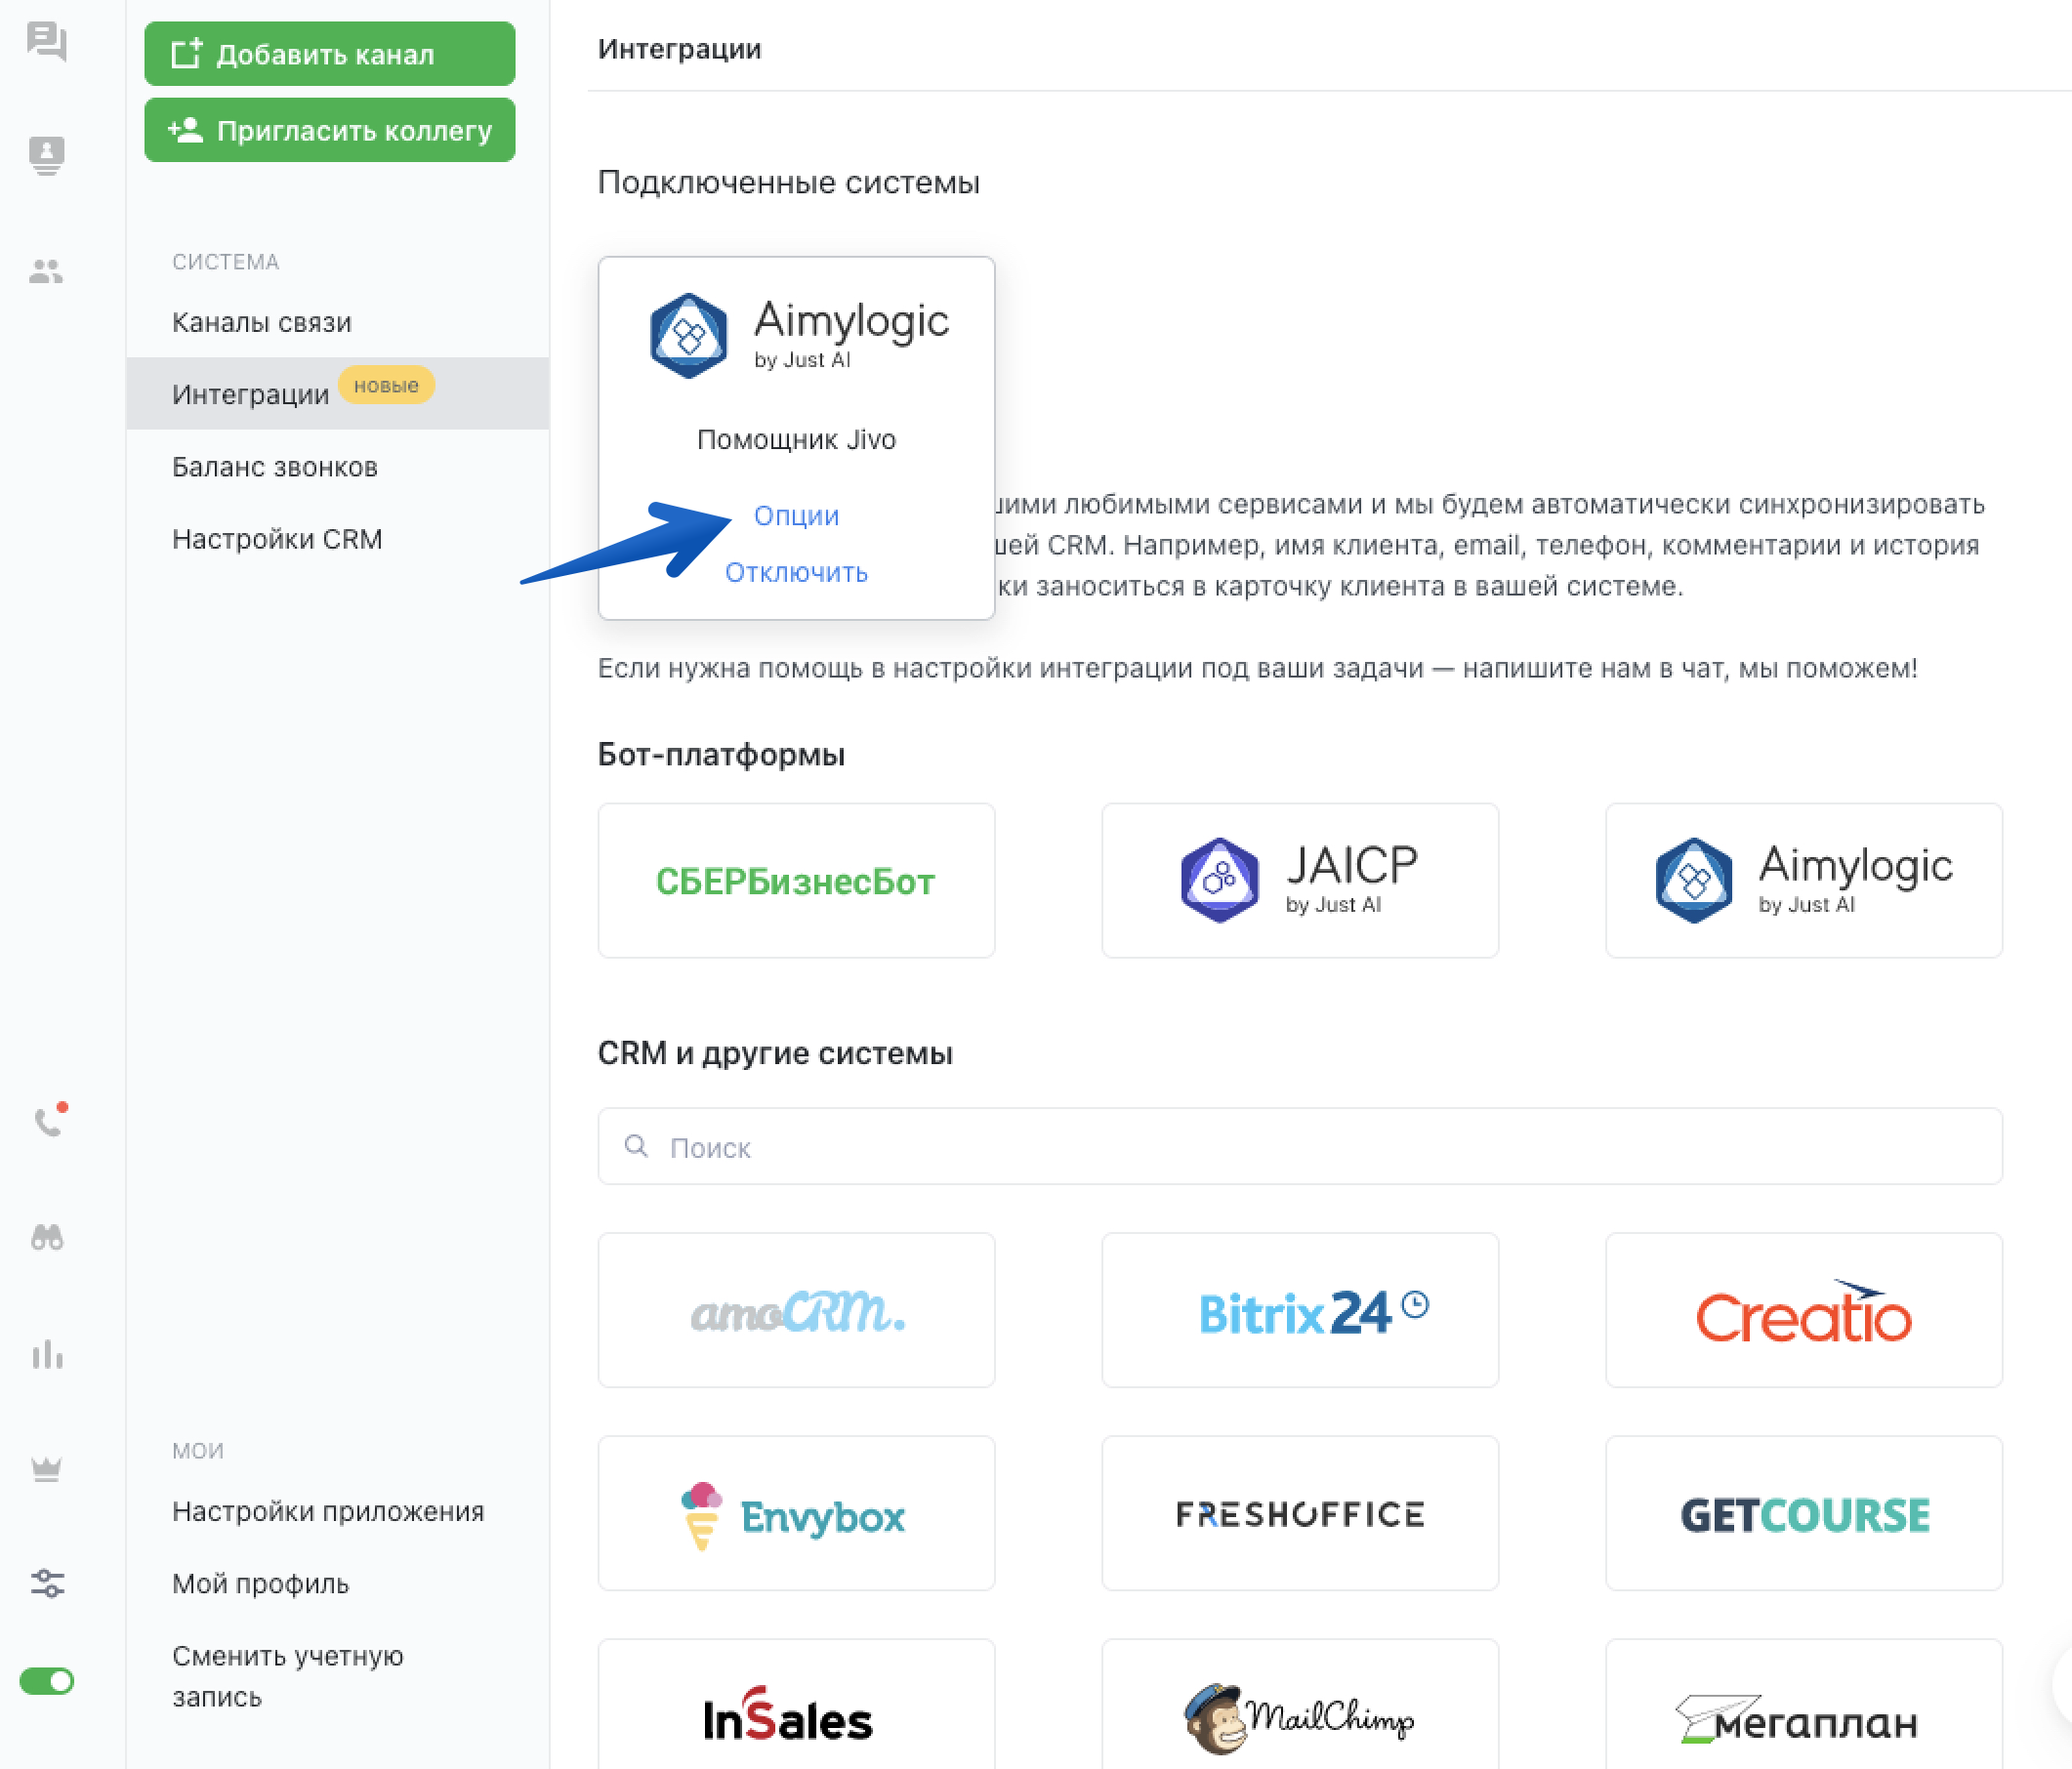2072x1769 pixels.
Task: Select the MailChimp integration card
Action: point(1300,1705)
